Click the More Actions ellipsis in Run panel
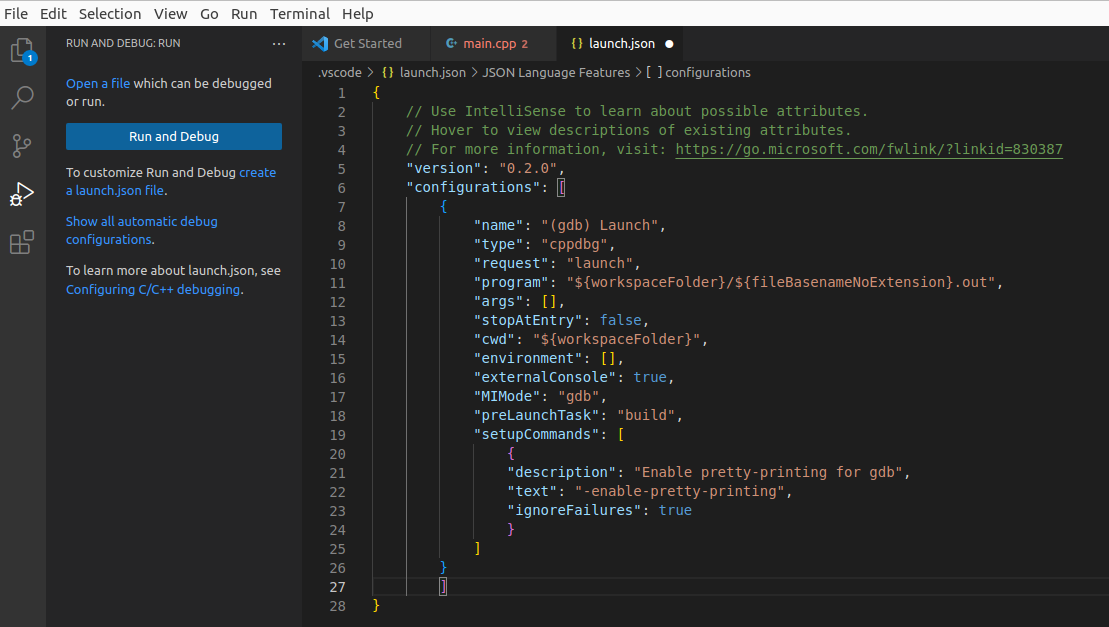Viewport: 1109px width, 627px height. (278, 43)
